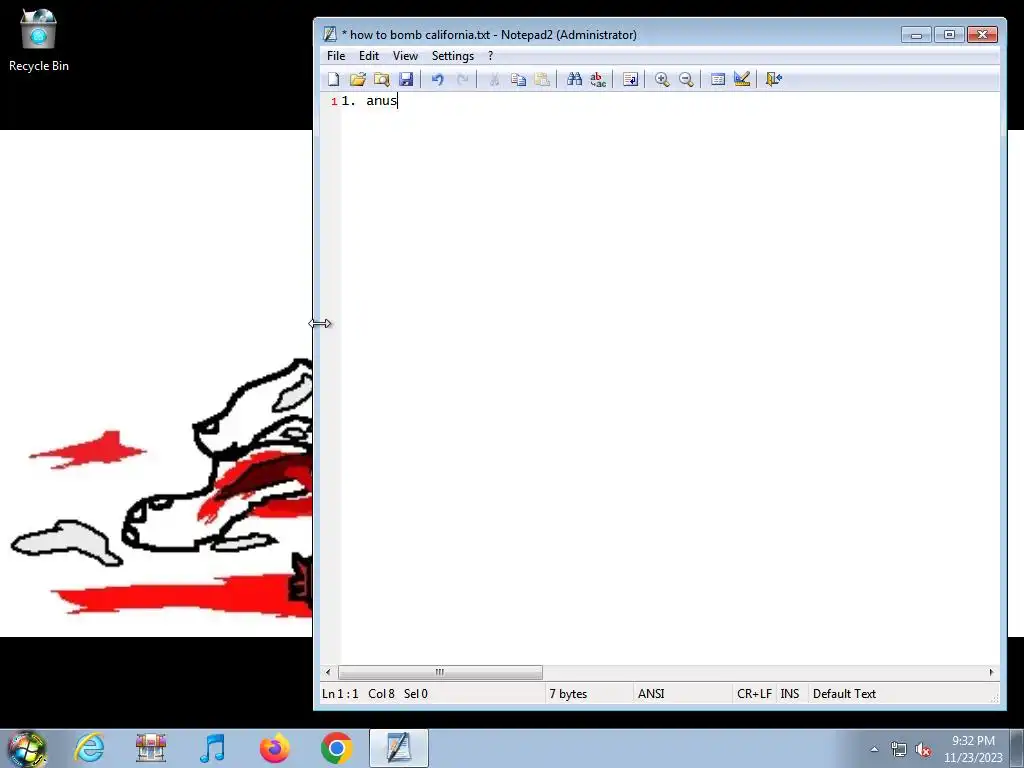Copy using the toolbar copy icon
Screen dimensions: 1024x768
(x=518, y=79)
